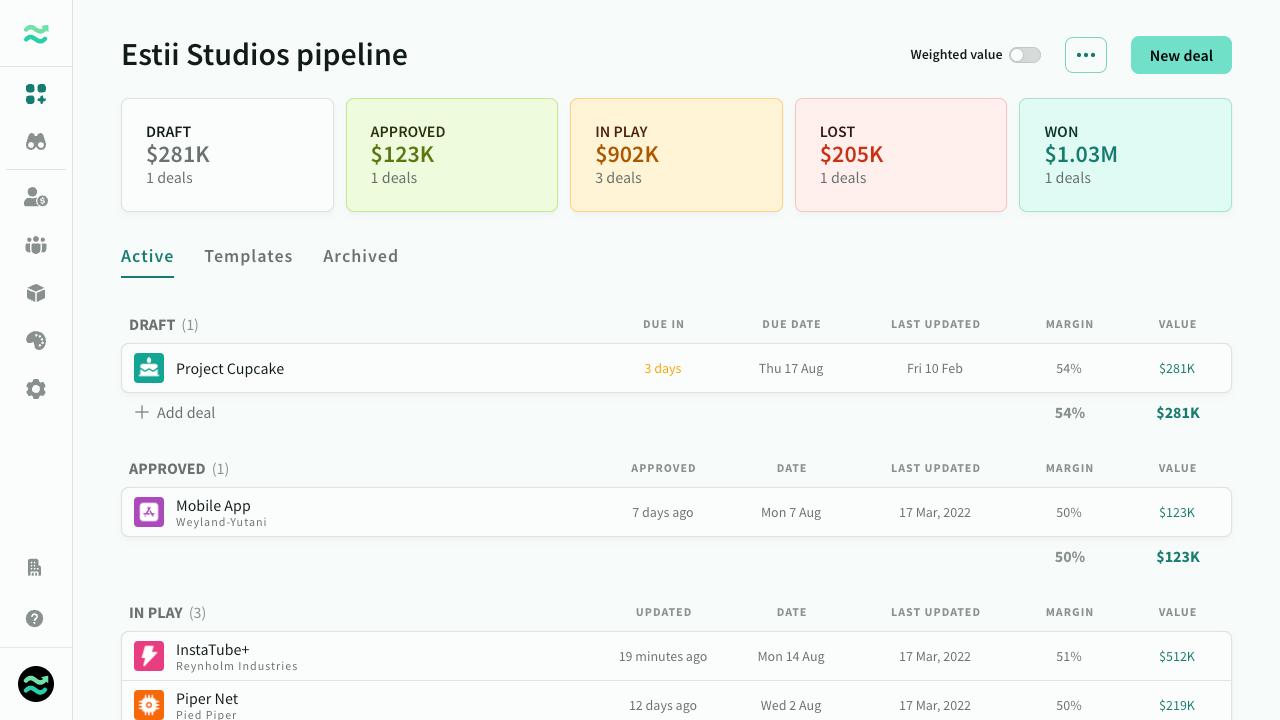Open the box cube sidebar icon
This screenshot has width=1280, height=720.
(x=36, y=293)
